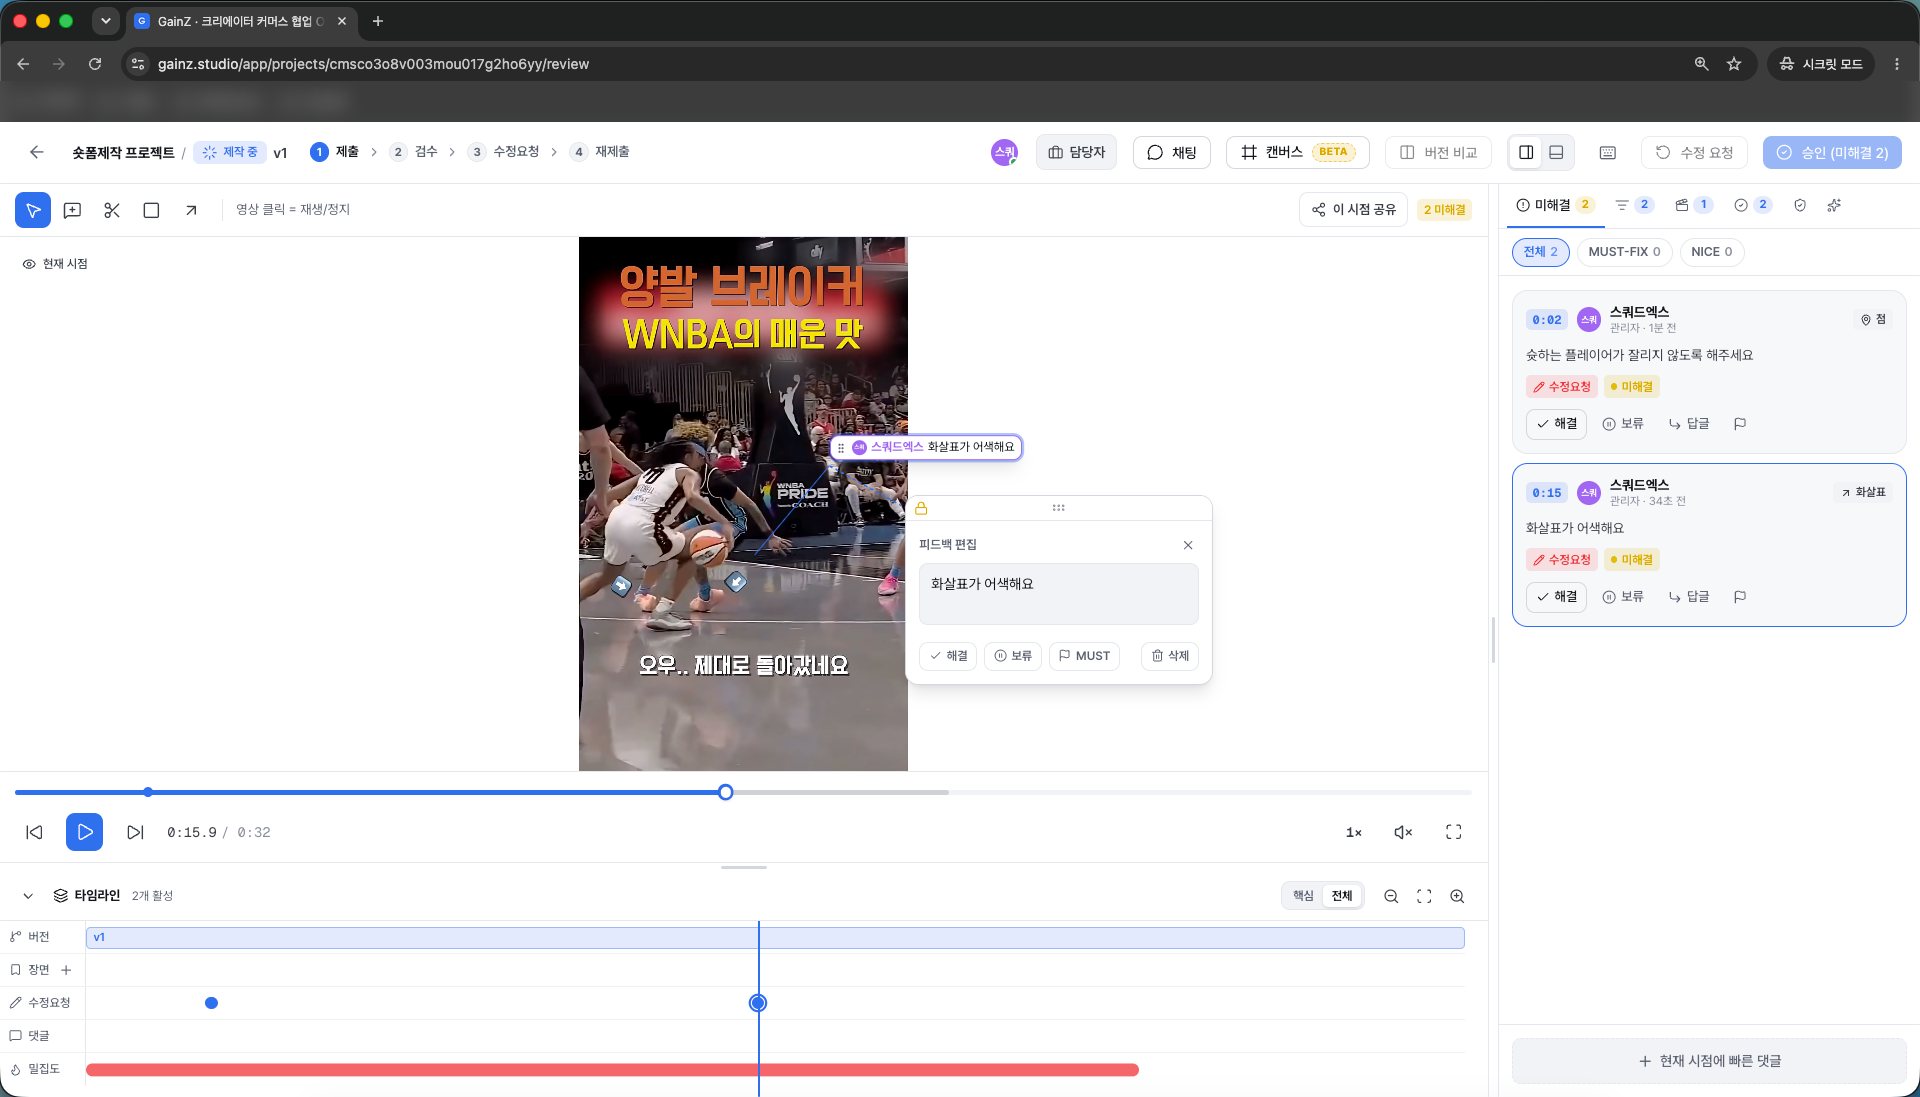Select the rectangle drawing tool
The width and height of the screenshot is (1920, 1097).
click(151, 210)
